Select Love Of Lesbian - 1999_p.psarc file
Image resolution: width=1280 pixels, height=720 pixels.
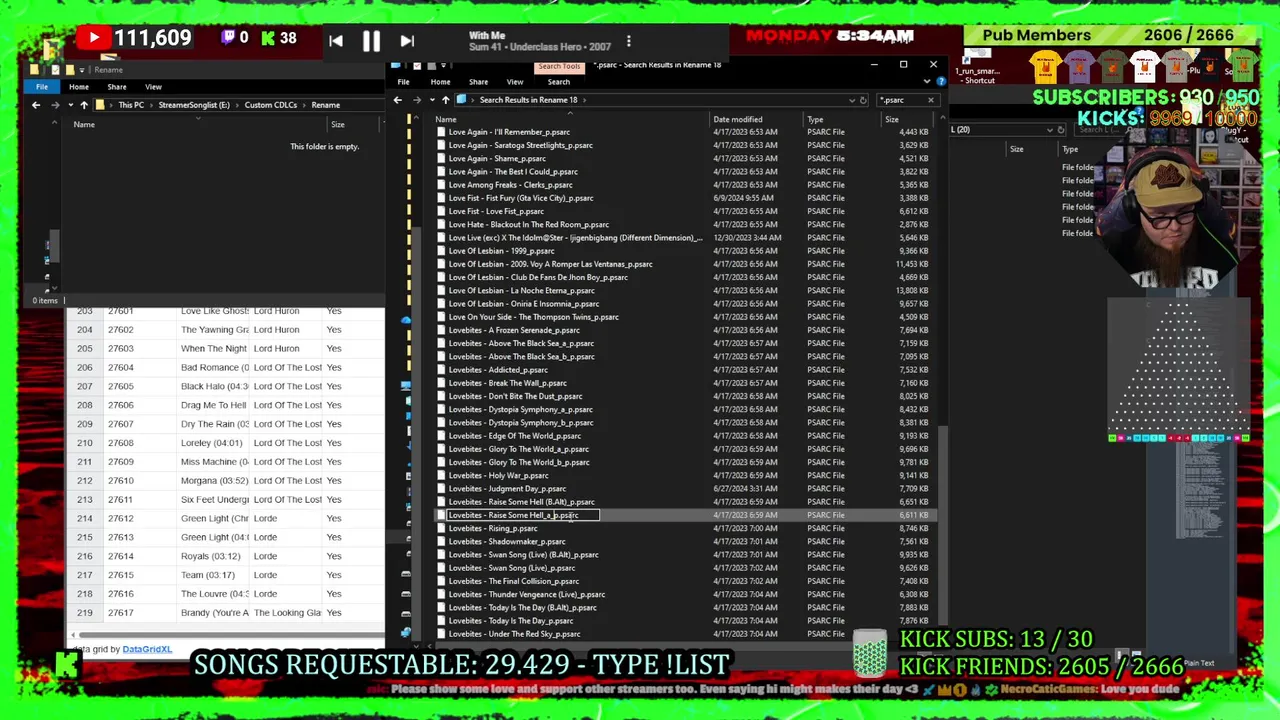[684, 251]
